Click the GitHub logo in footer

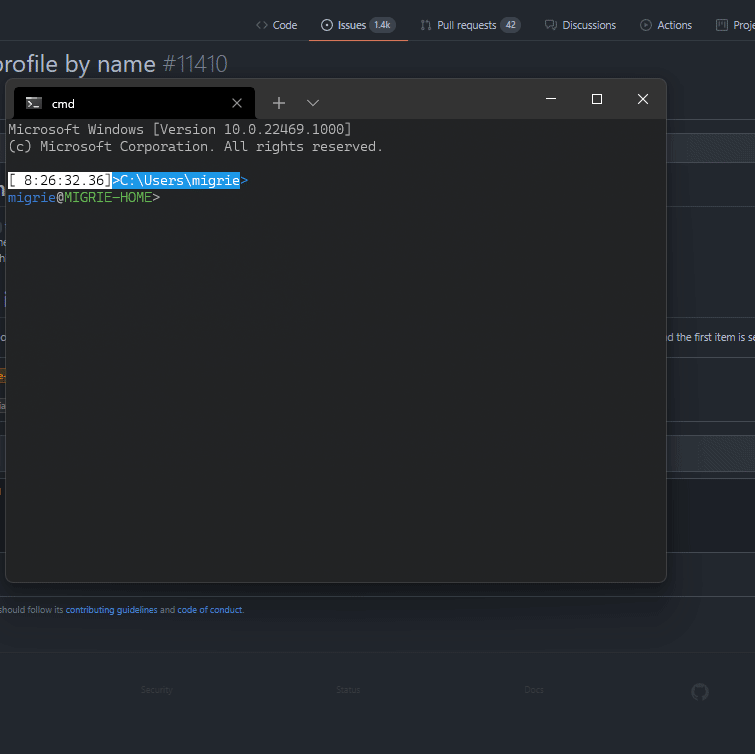click(x=700, y=692)
